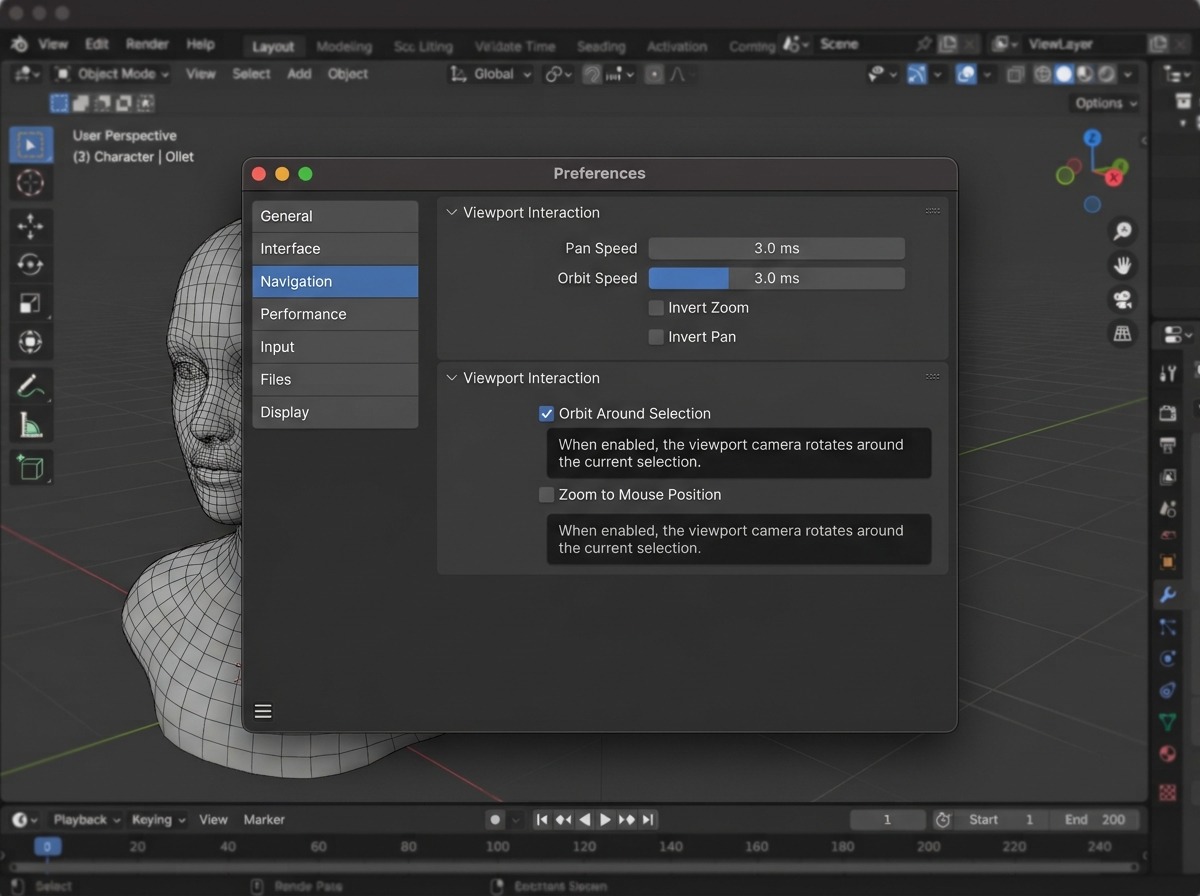This screenshot has width=1200, height=896.
Task: Toggle X-ray mode in viewport header
Action: [1015, 74]
